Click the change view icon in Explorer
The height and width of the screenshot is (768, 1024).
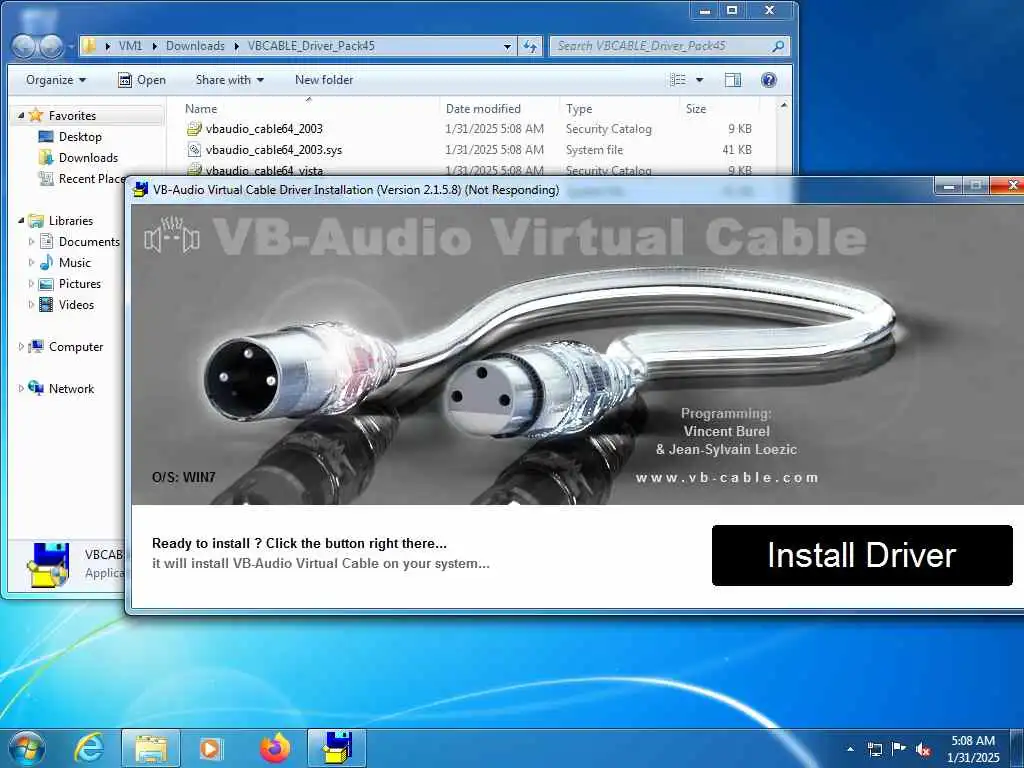pyautogui.click(x=678, y=80)
